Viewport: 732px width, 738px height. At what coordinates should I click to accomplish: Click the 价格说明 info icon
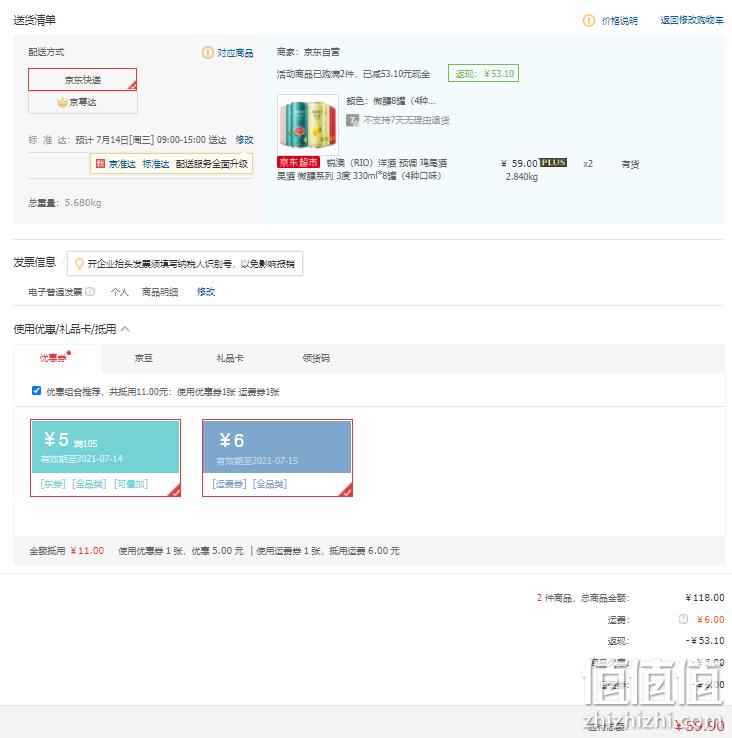click(588, 20)
